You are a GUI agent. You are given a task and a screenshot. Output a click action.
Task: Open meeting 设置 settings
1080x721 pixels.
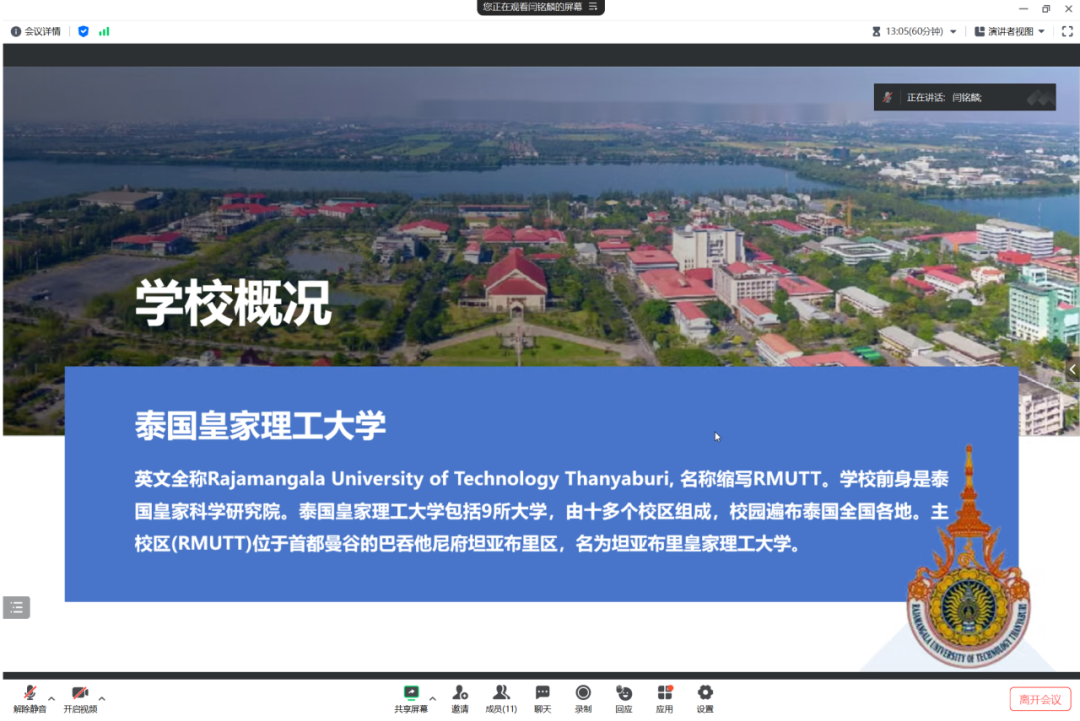(705, 697)
